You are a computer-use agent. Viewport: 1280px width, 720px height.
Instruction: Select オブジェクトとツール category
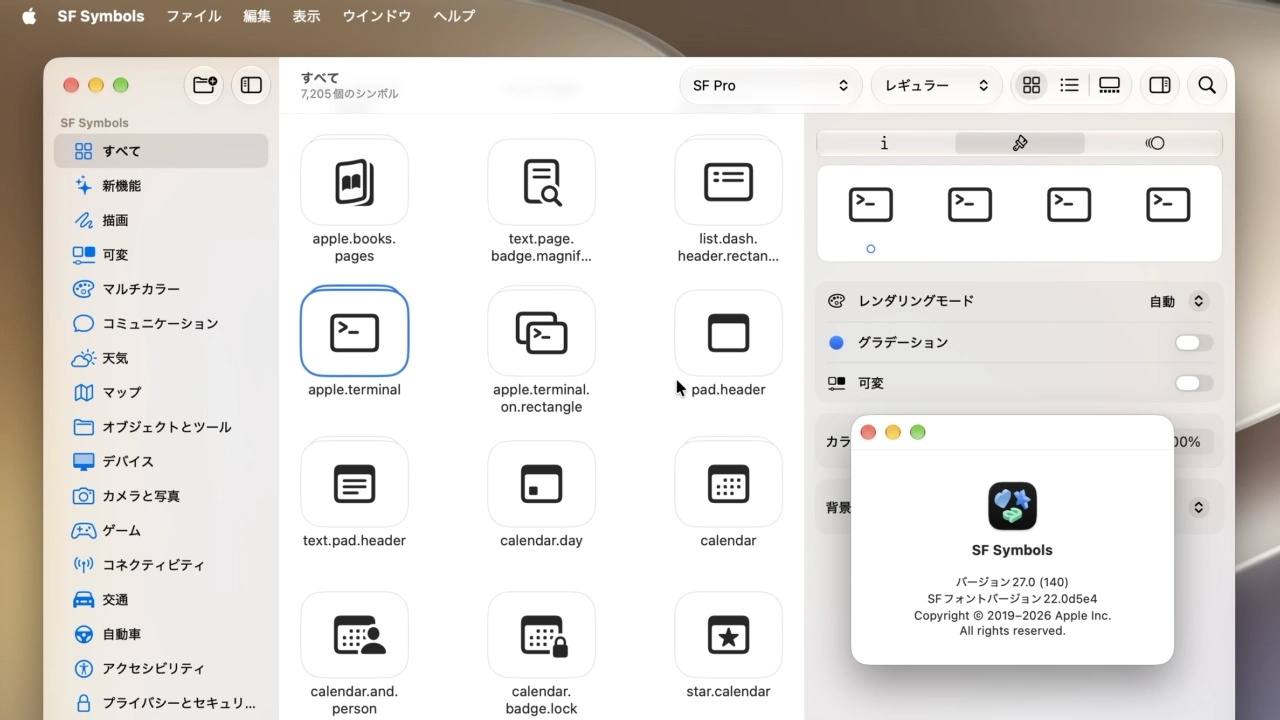point(161,427)
